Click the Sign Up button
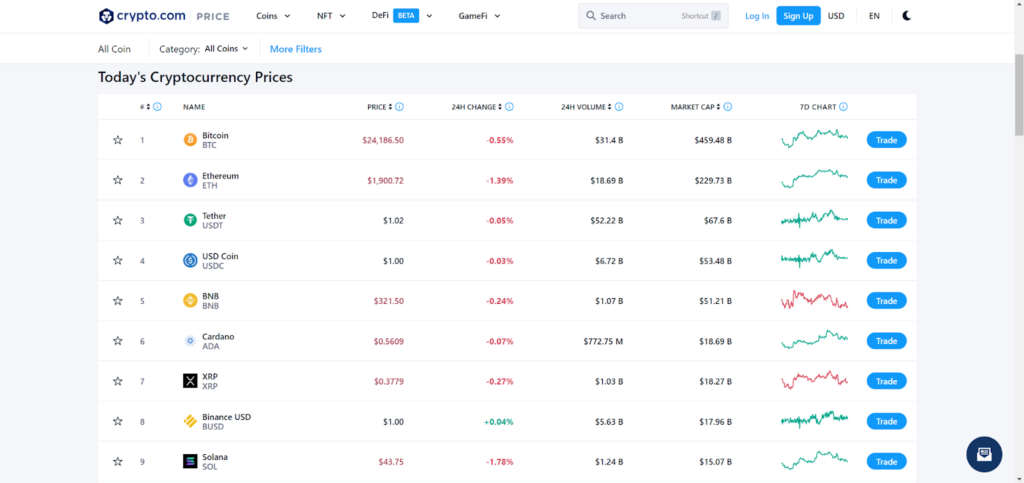1024x483 pixels. [798, 16]
